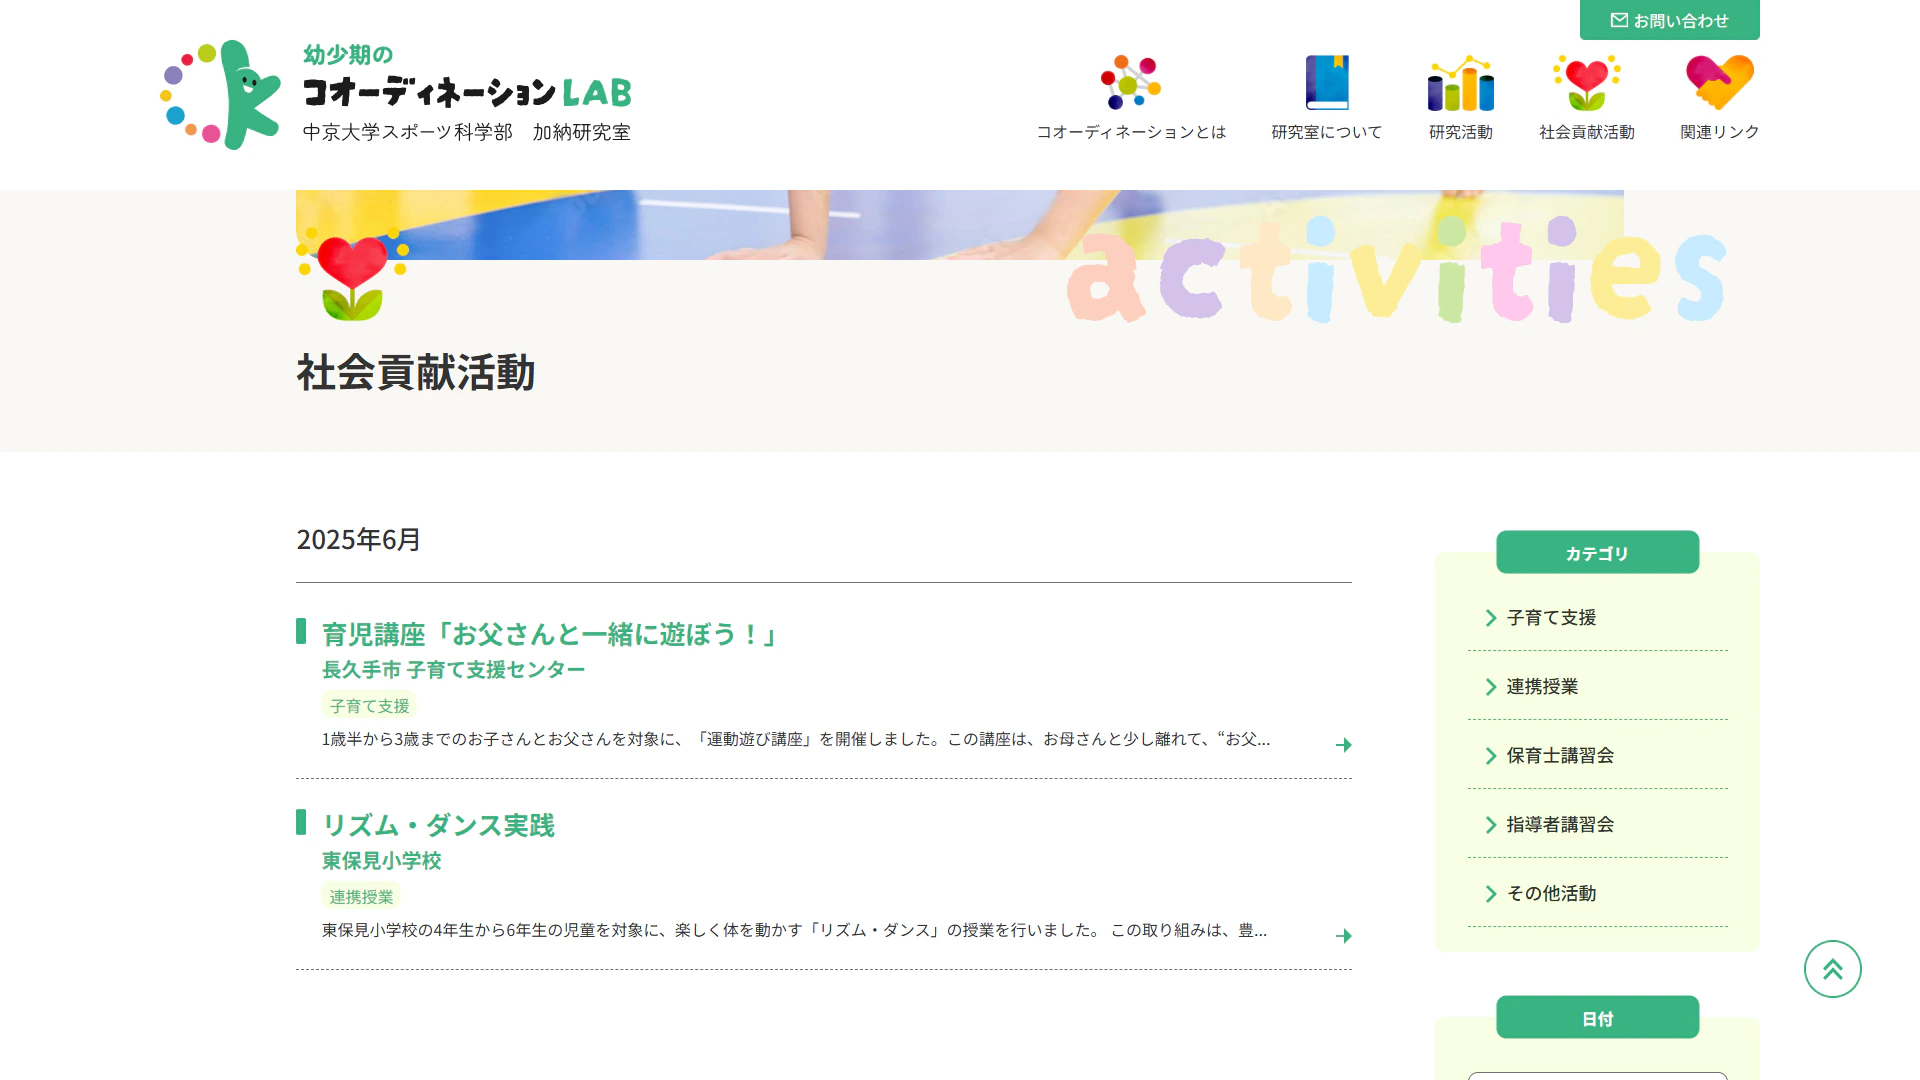Screen dimensions: 1920x1080
Task: Expand the 子育て支援 category
Action: [x=1551, y=618]
